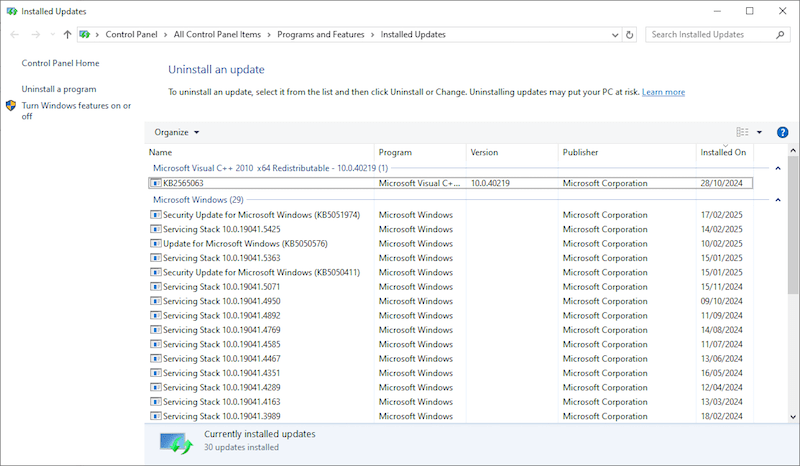
Task: Open the Organize menu
Action: click(177, 132)
